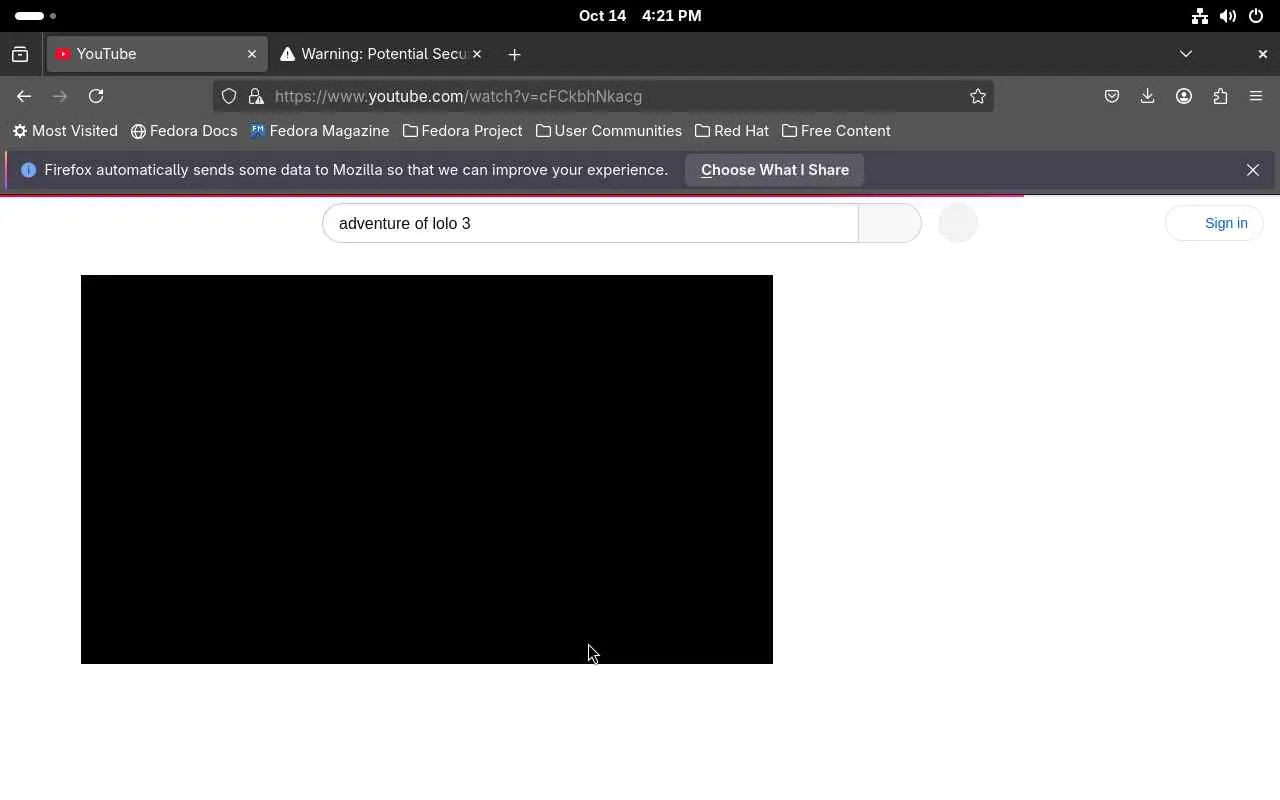Expand Free Content bookmark folder
This screenshot has width=1280, height=800.
tap(836, 131)
